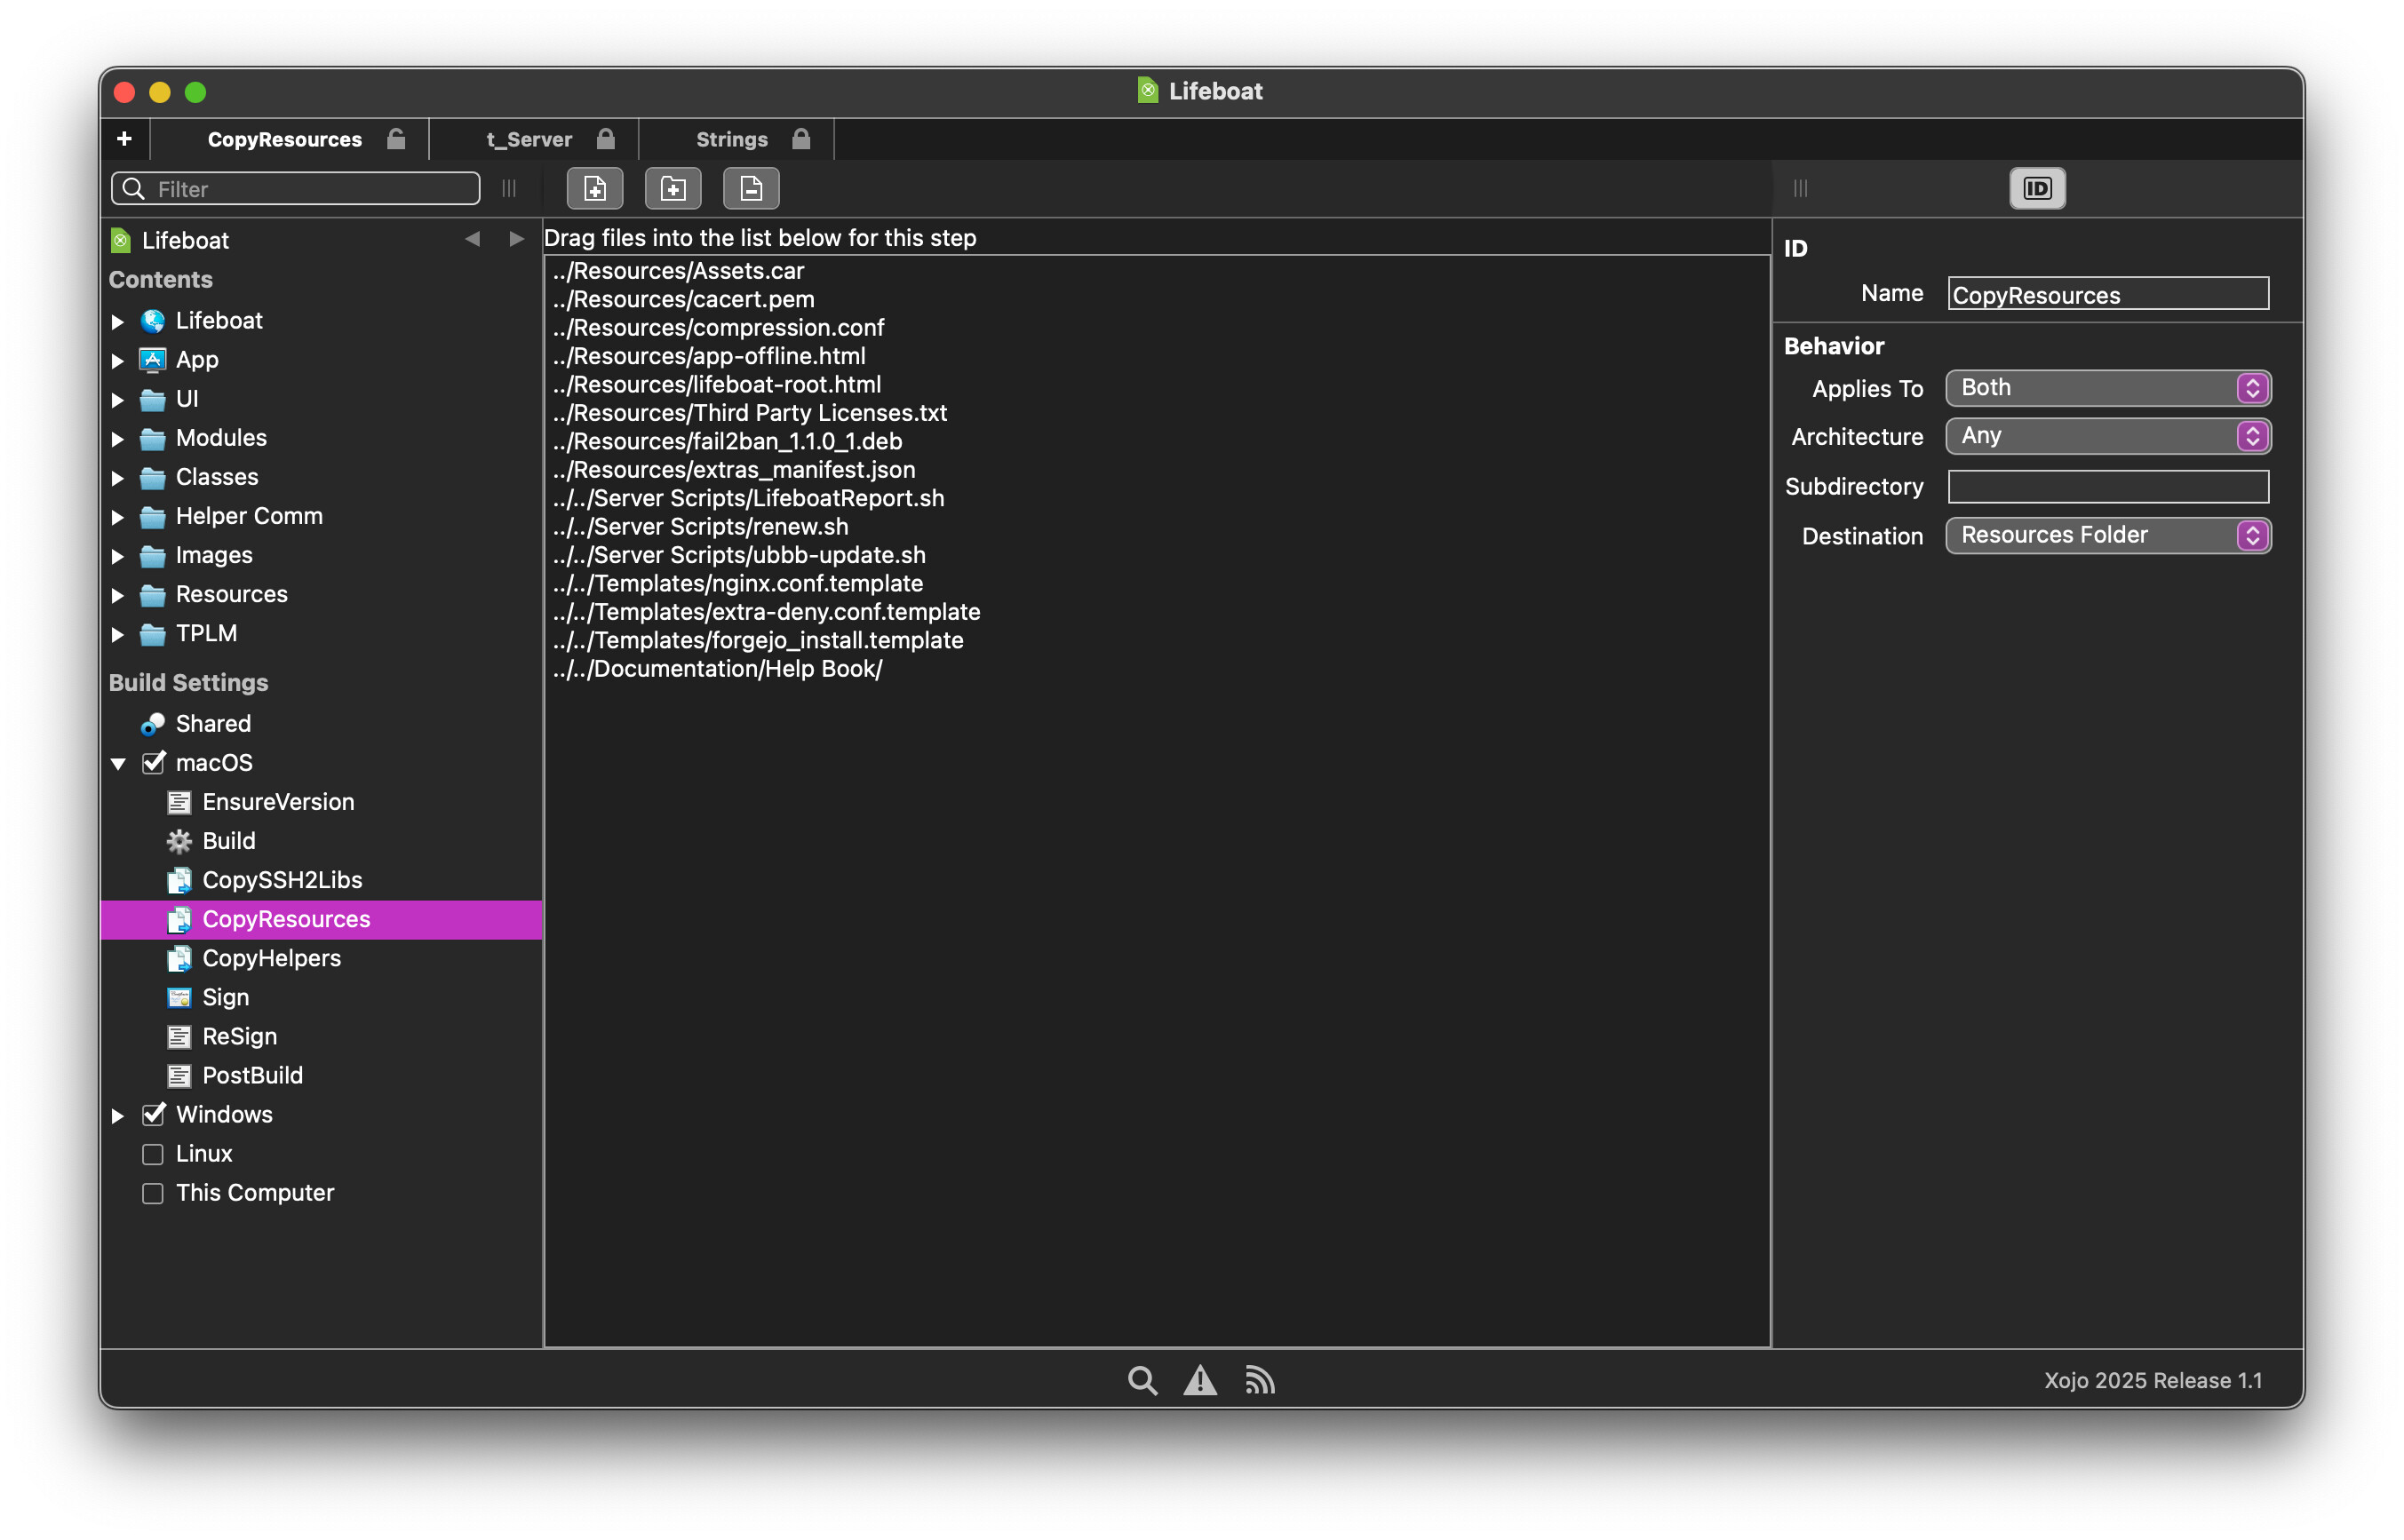Toggle the macOS build target checkbox

(153, 762)
